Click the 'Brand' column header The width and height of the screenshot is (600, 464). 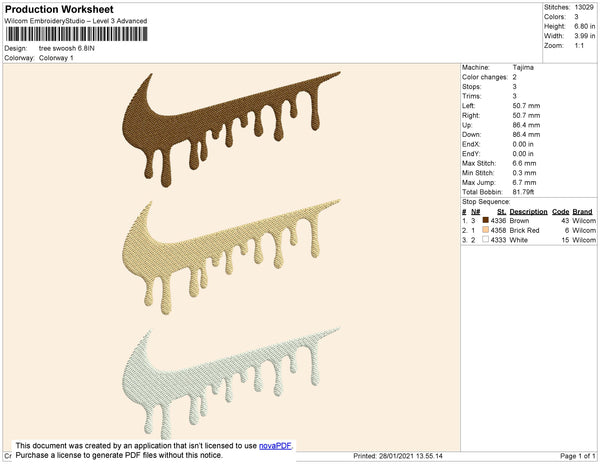582,212
